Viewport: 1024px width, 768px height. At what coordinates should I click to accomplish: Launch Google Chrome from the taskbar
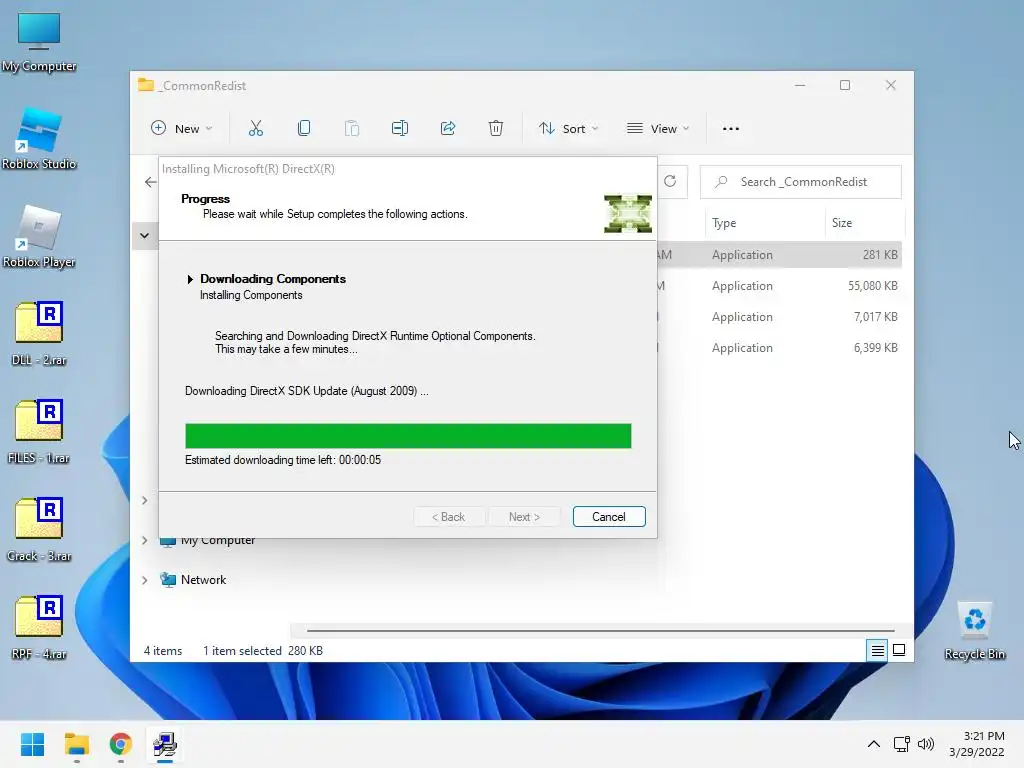pyautogui.click(x=120, y=744)
